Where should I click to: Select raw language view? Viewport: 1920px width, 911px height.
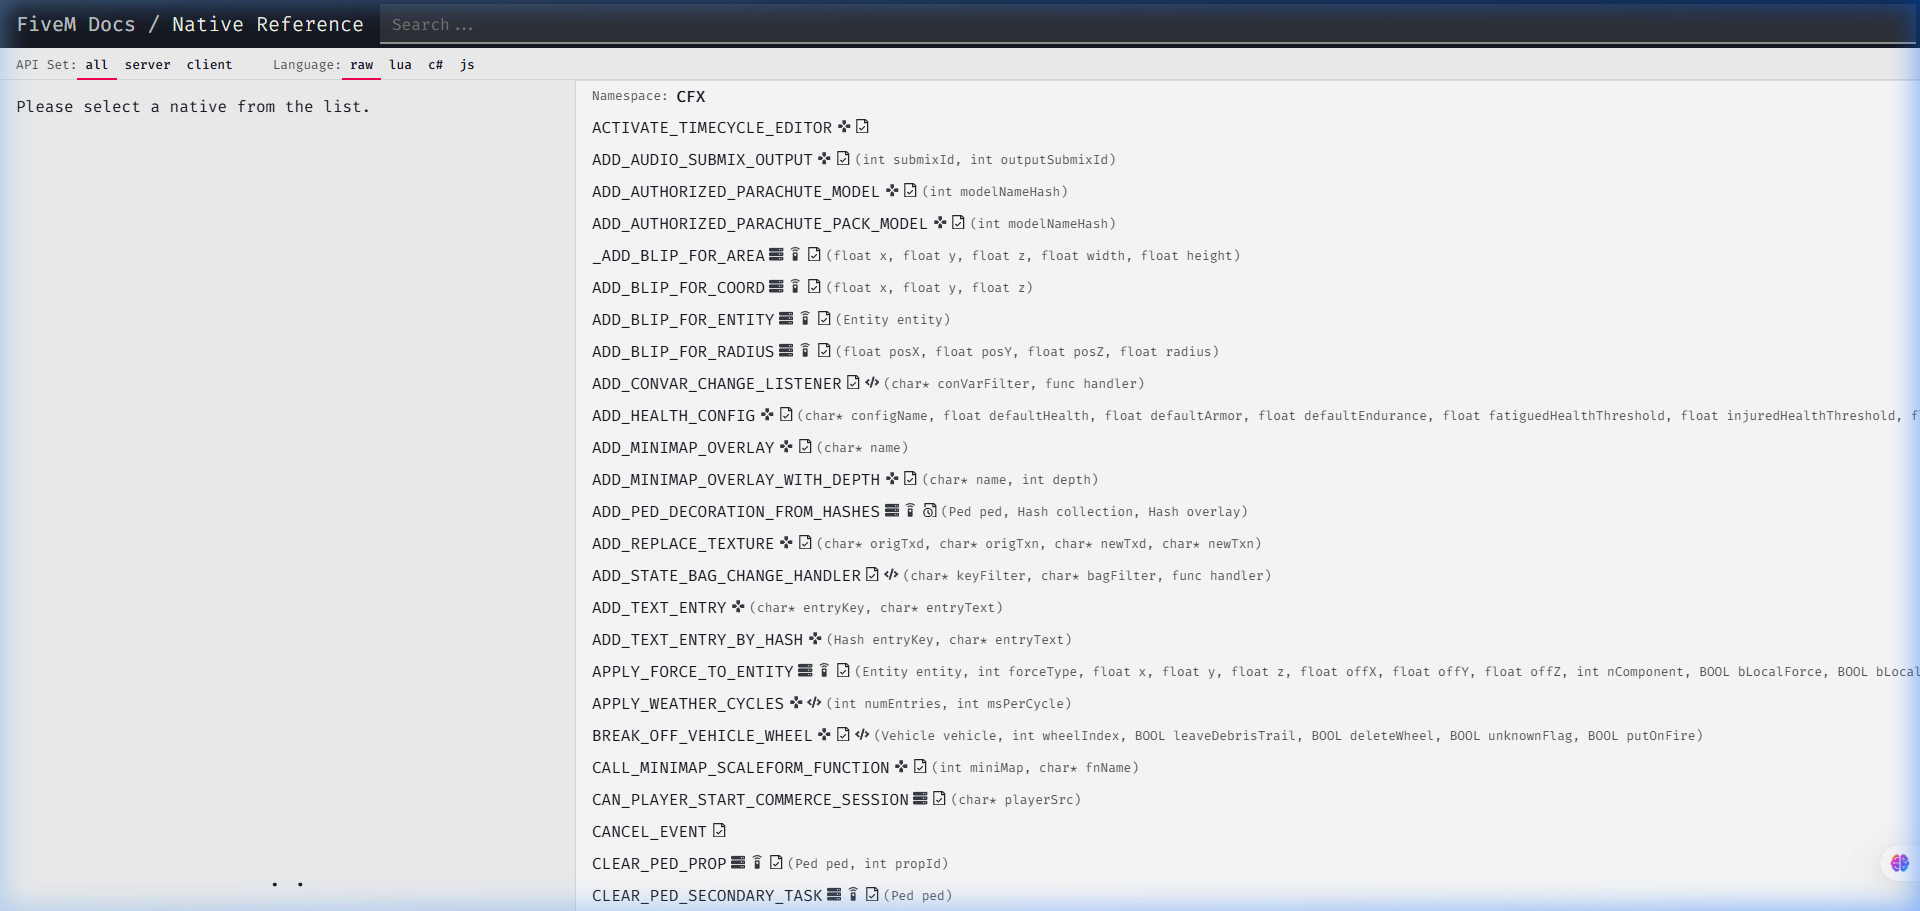coord(361,65)
